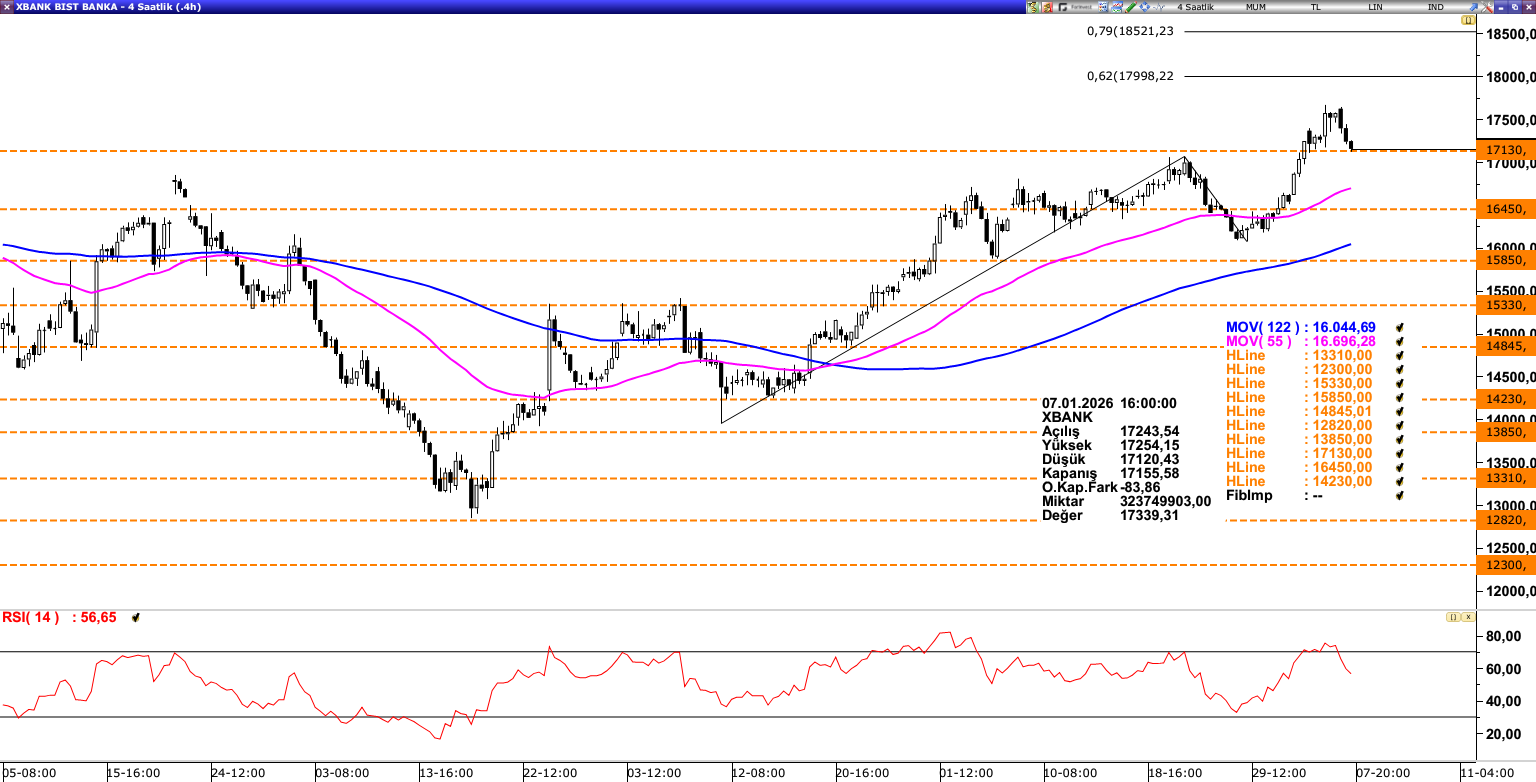The height and width of the screenshot is (782, 1536).
Task: Click the blue crosshair move icon
Action: [1144, 7]
